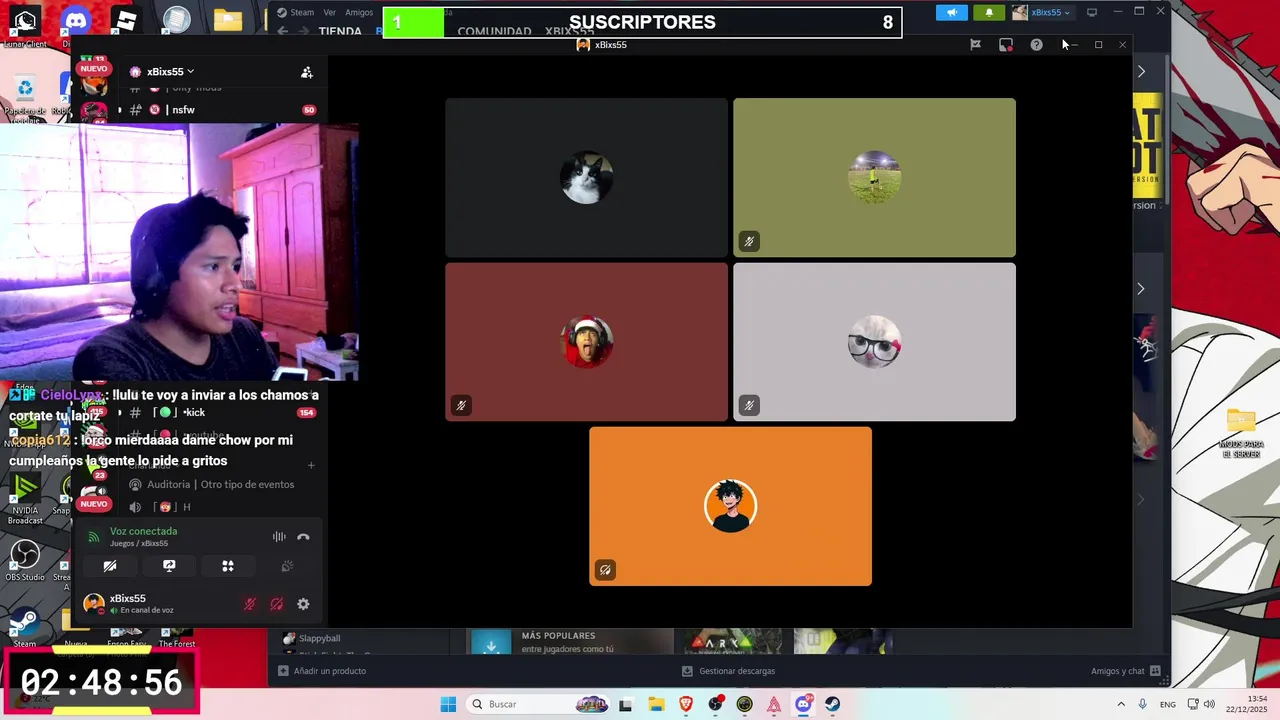Open the soundboard button in voice panel
The image size is (1280, 720).
[x=287, y=566]
